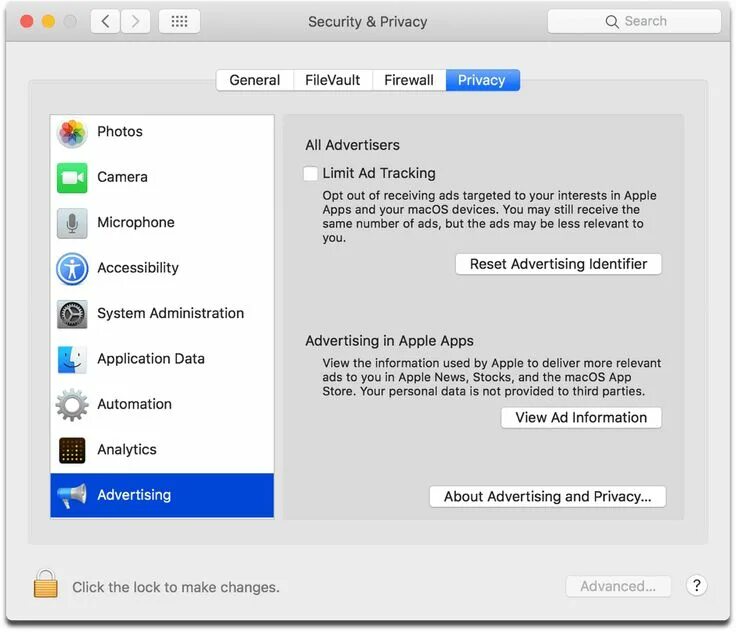Select Application Data label
This screenshot has height=632, width=736.
pyautogui.click(x=151, y=359)
